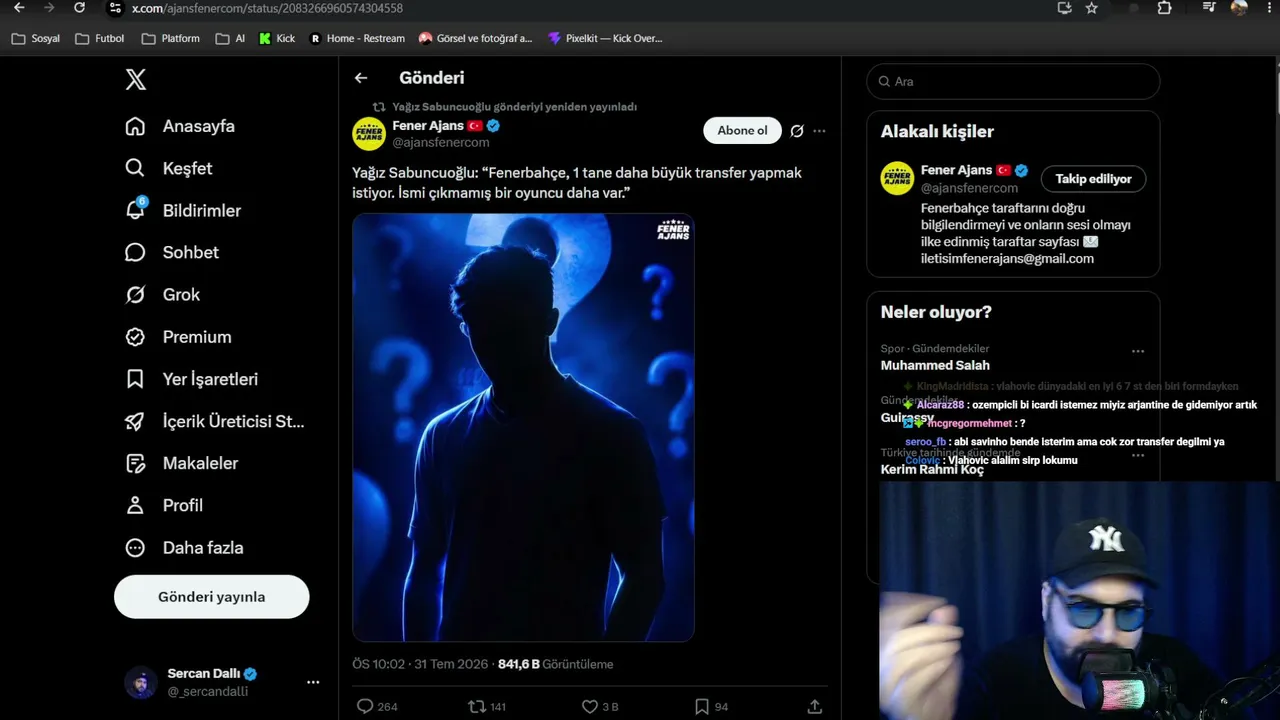Click the browser forward arrow
Viewport: 1280px width, 720px height.
[49, 8]
